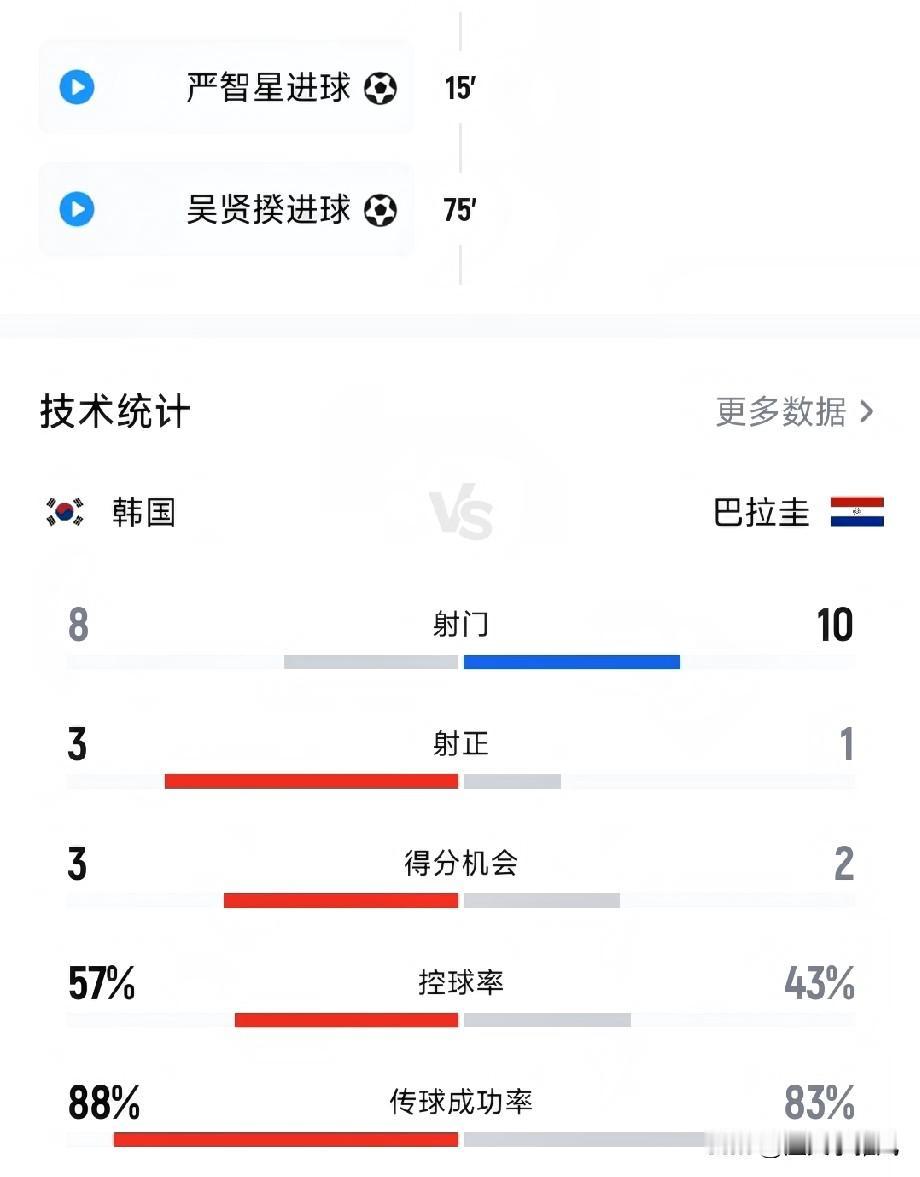Click the red 射正 bar for Korea

(x=311, y=781)
